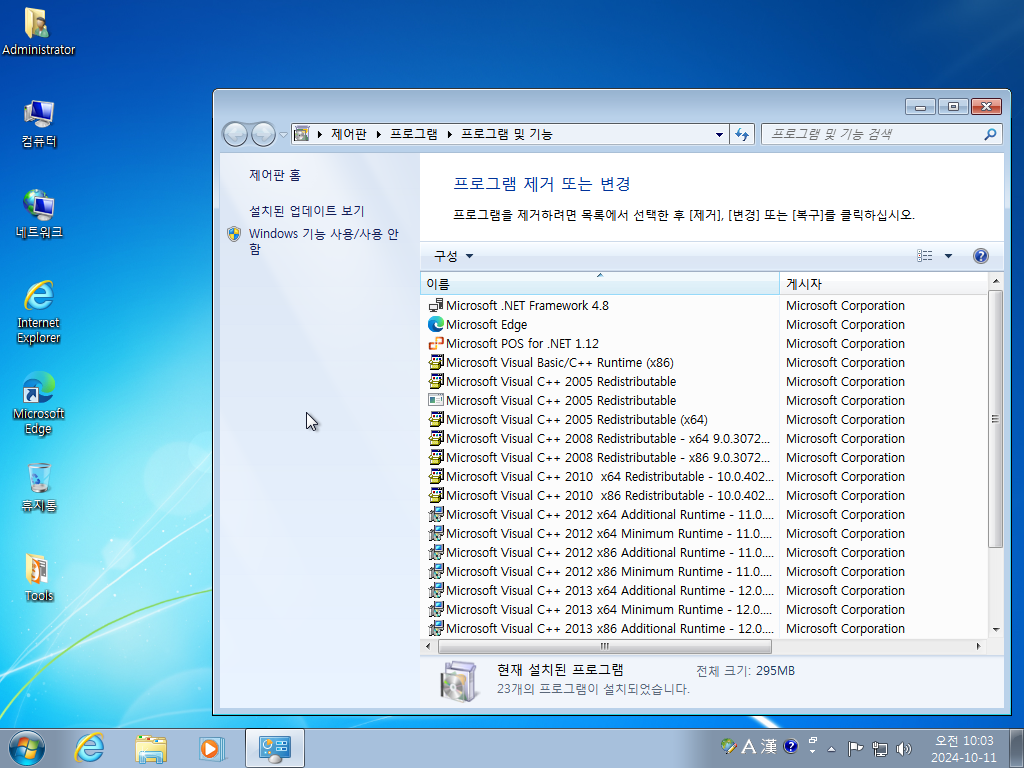Select the 휴지통 recycle bin icon
Screen dimensions: 1024x768
(39, 487)
